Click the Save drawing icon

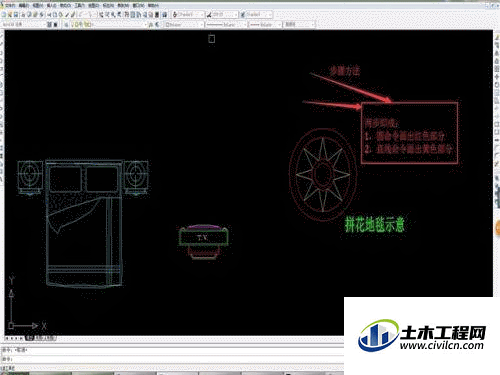pos(16,15)
